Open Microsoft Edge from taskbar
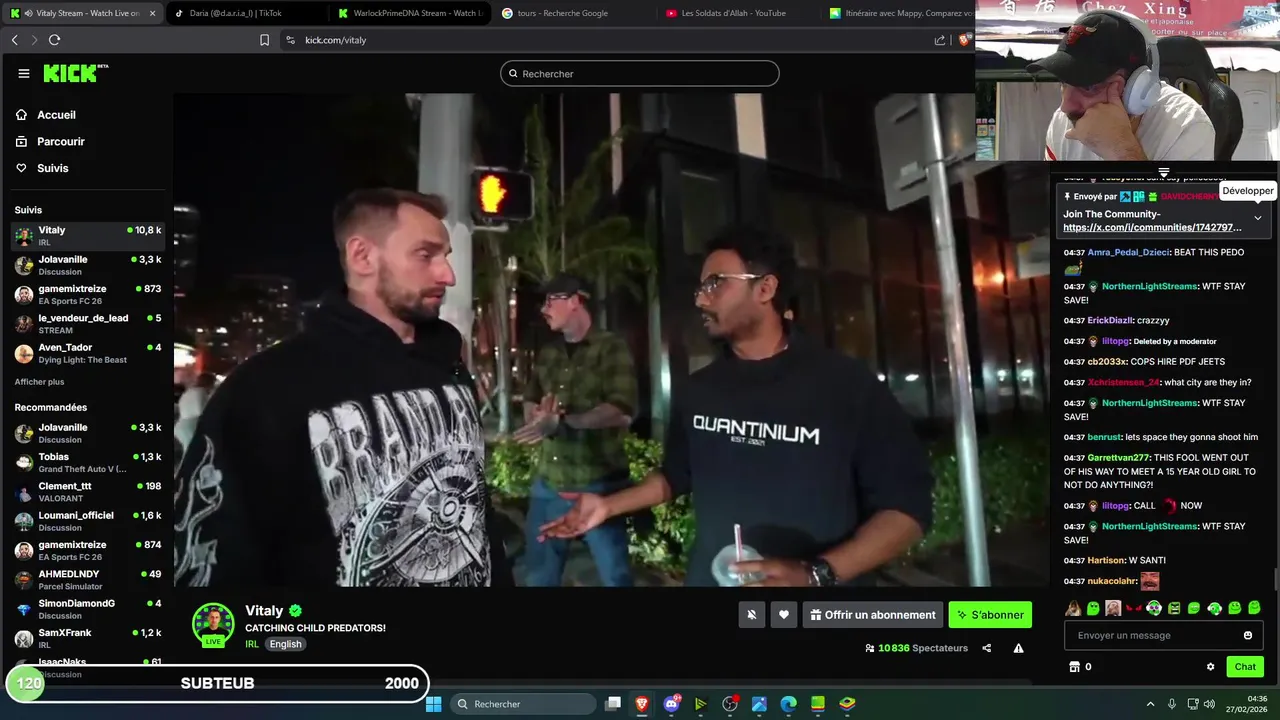The image size is (1280, 720). point(788,704)
